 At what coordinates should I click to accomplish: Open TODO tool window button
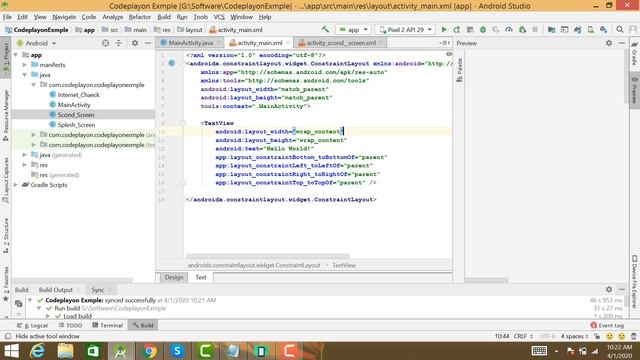[x=70, y=325]
